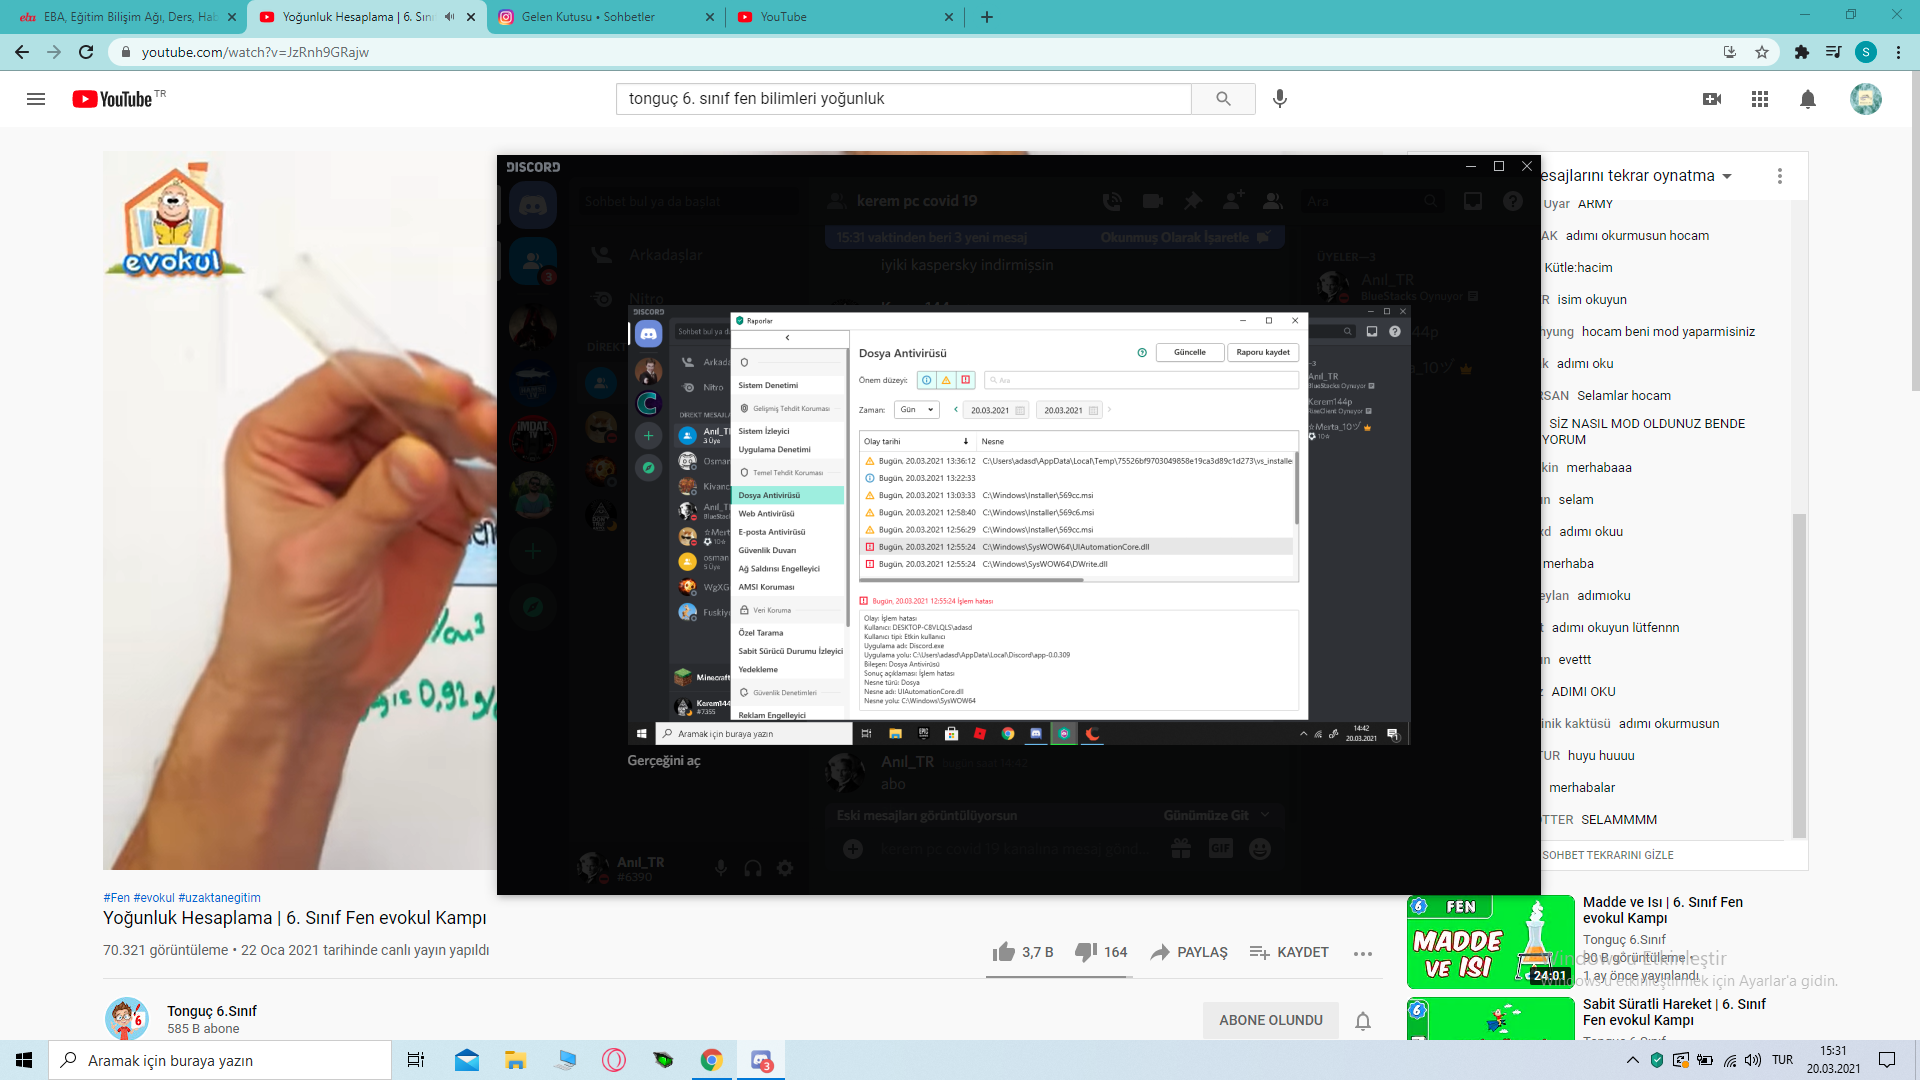
Task: Expand the chat replay mode dropdown
Action: [1727, 176]
